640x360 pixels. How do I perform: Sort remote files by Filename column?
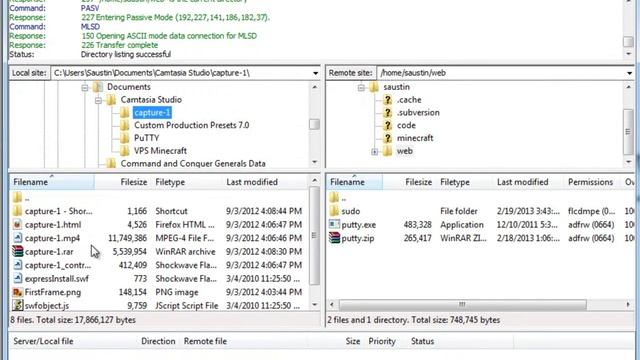354,182
